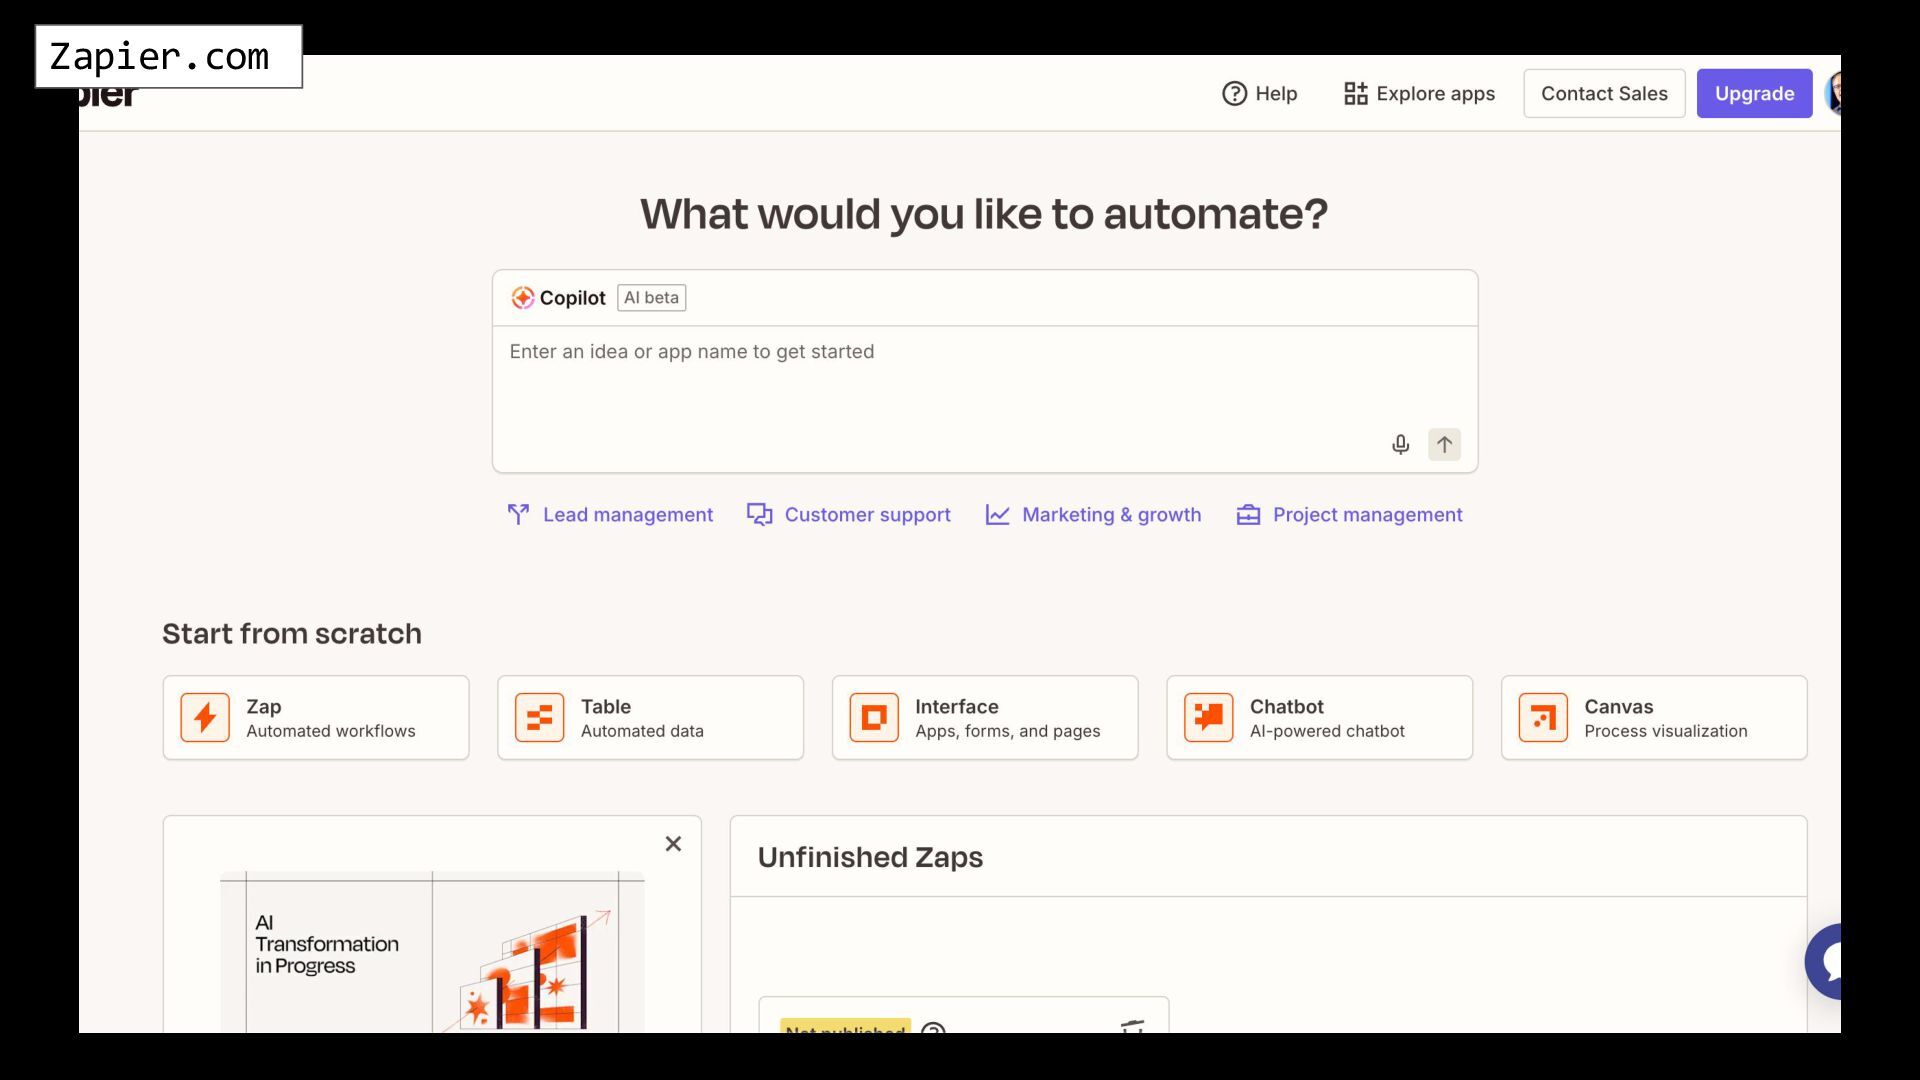The image size is (1920, 1080).
Task: Open the AI Transformation in Progress image
Action: [432, 950]
